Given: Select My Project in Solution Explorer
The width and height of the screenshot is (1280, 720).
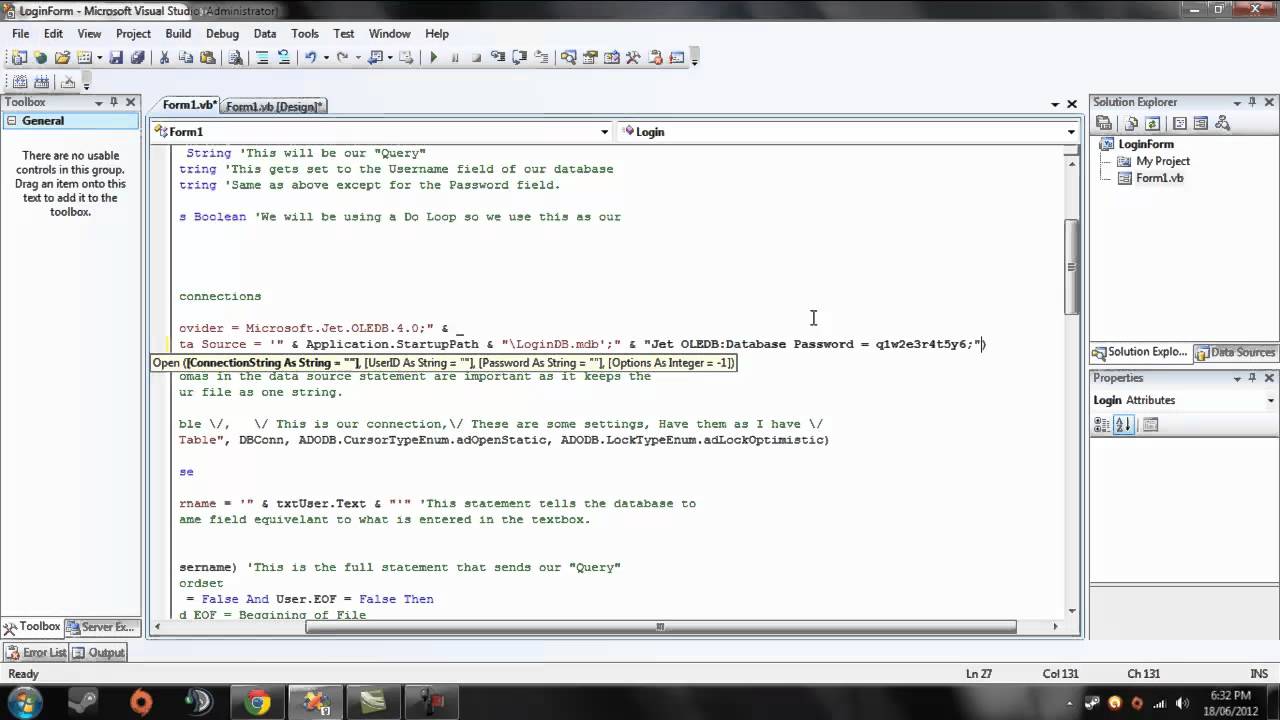Looking at the screenshot, I should [x=1162, y=161].
